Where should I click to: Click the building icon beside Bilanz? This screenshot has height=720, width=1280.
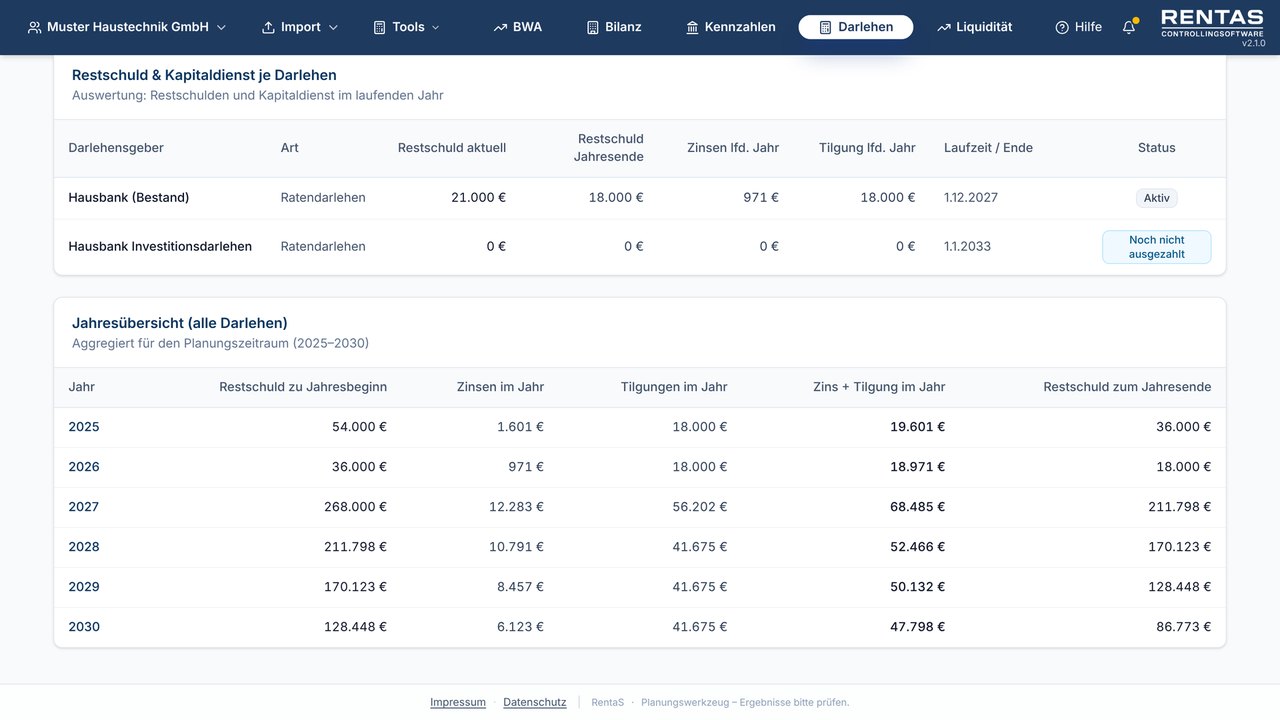[592, 27]
